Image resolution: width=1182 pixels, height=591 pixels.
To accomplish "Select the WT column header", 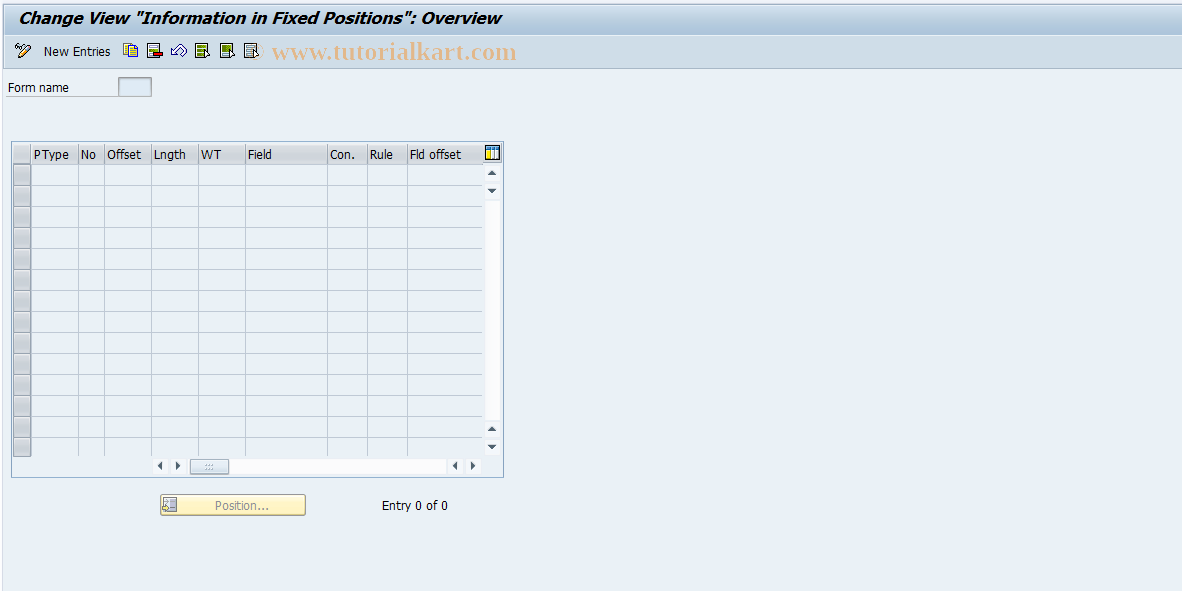I will (222, 155).
